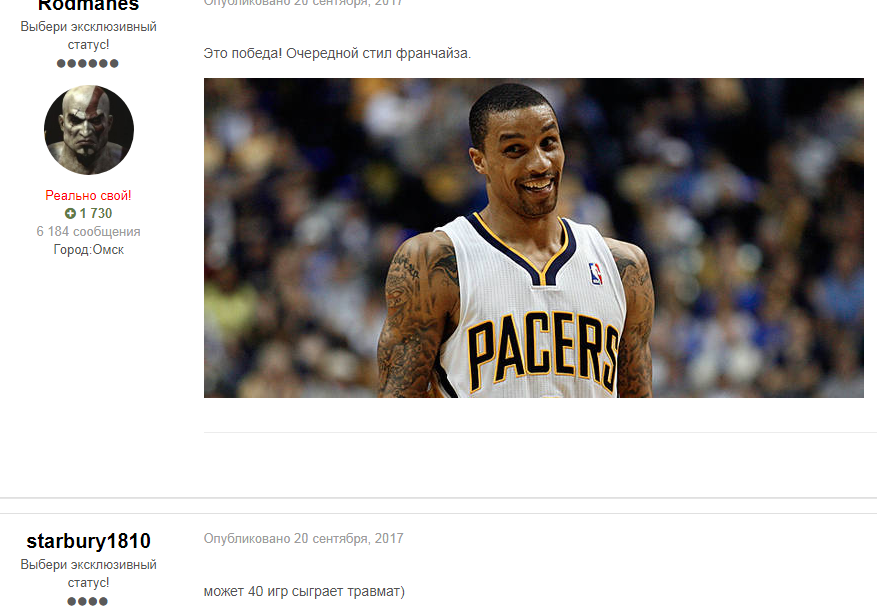Click 'Выбери эксклюзивный статус!' under starbury1810

pos(88,574)
